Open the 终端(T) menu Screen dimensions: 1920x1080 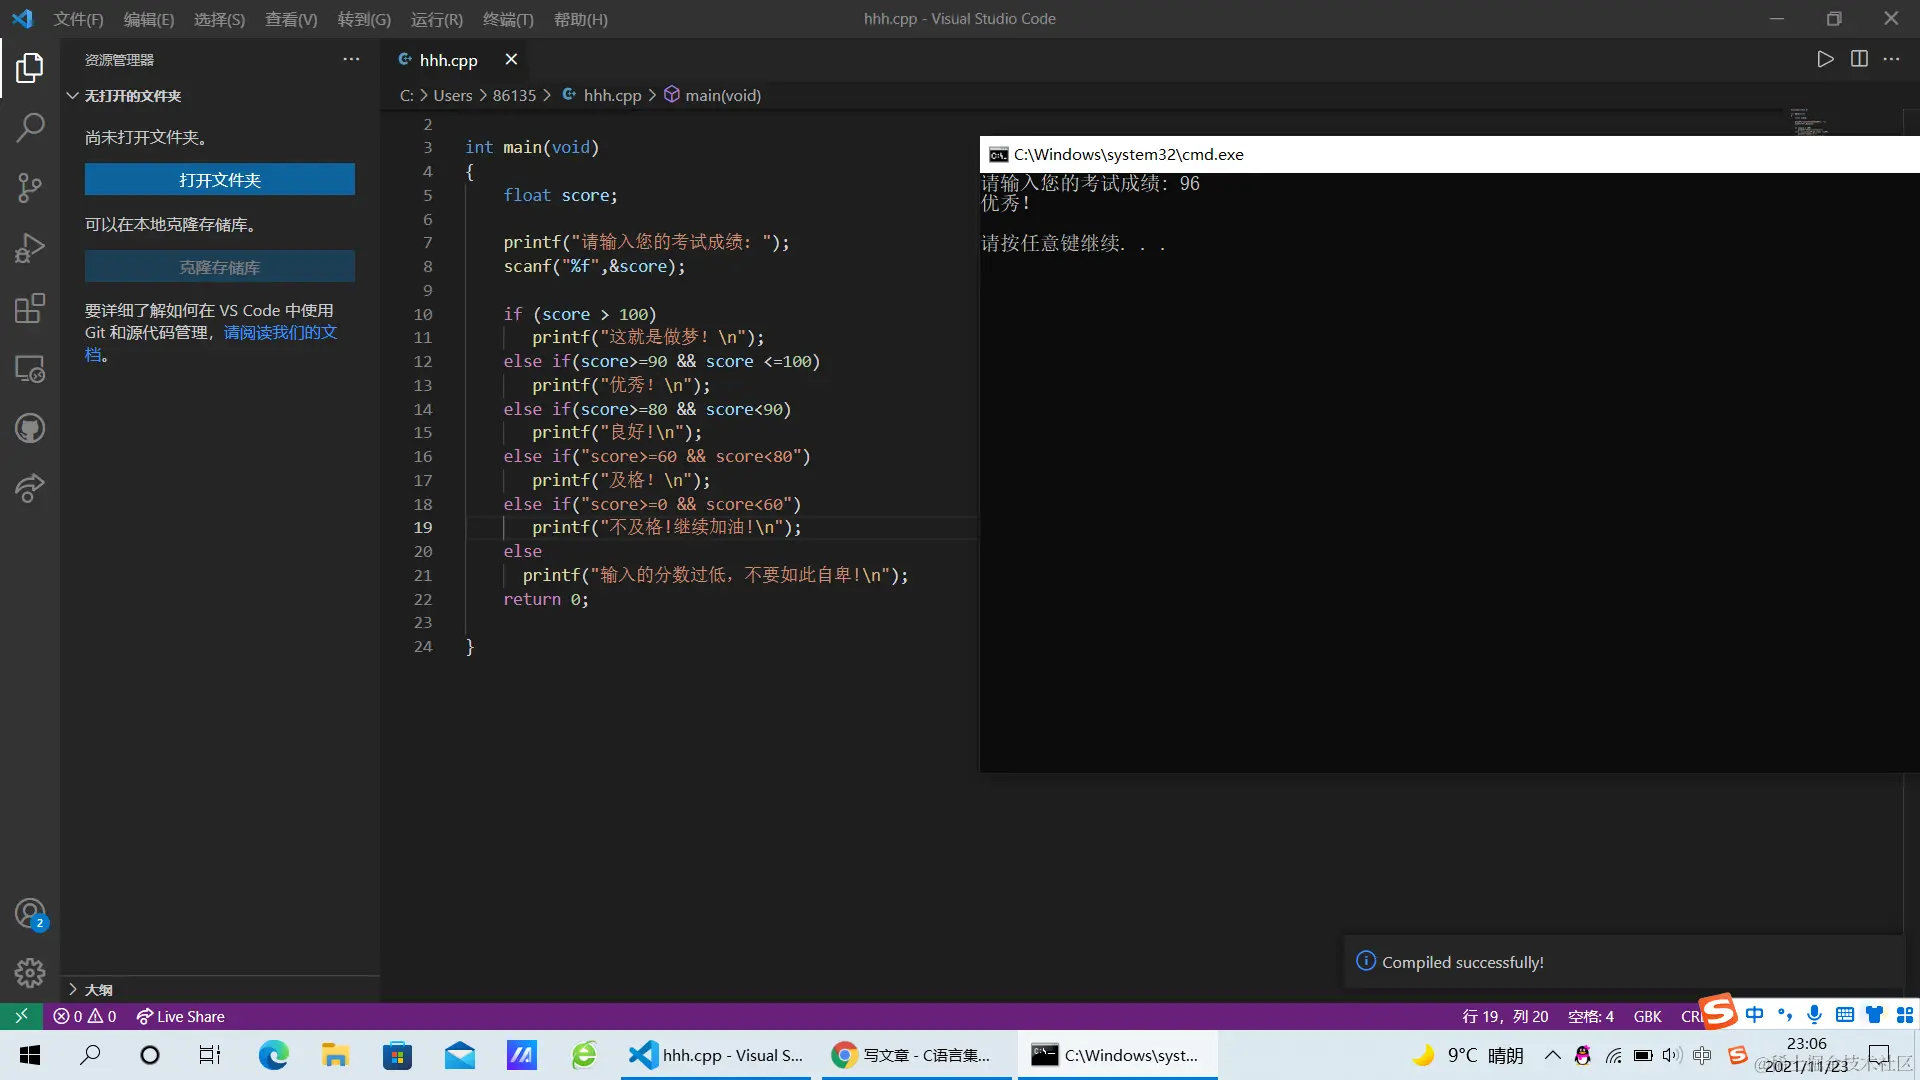tap(508, 19)
